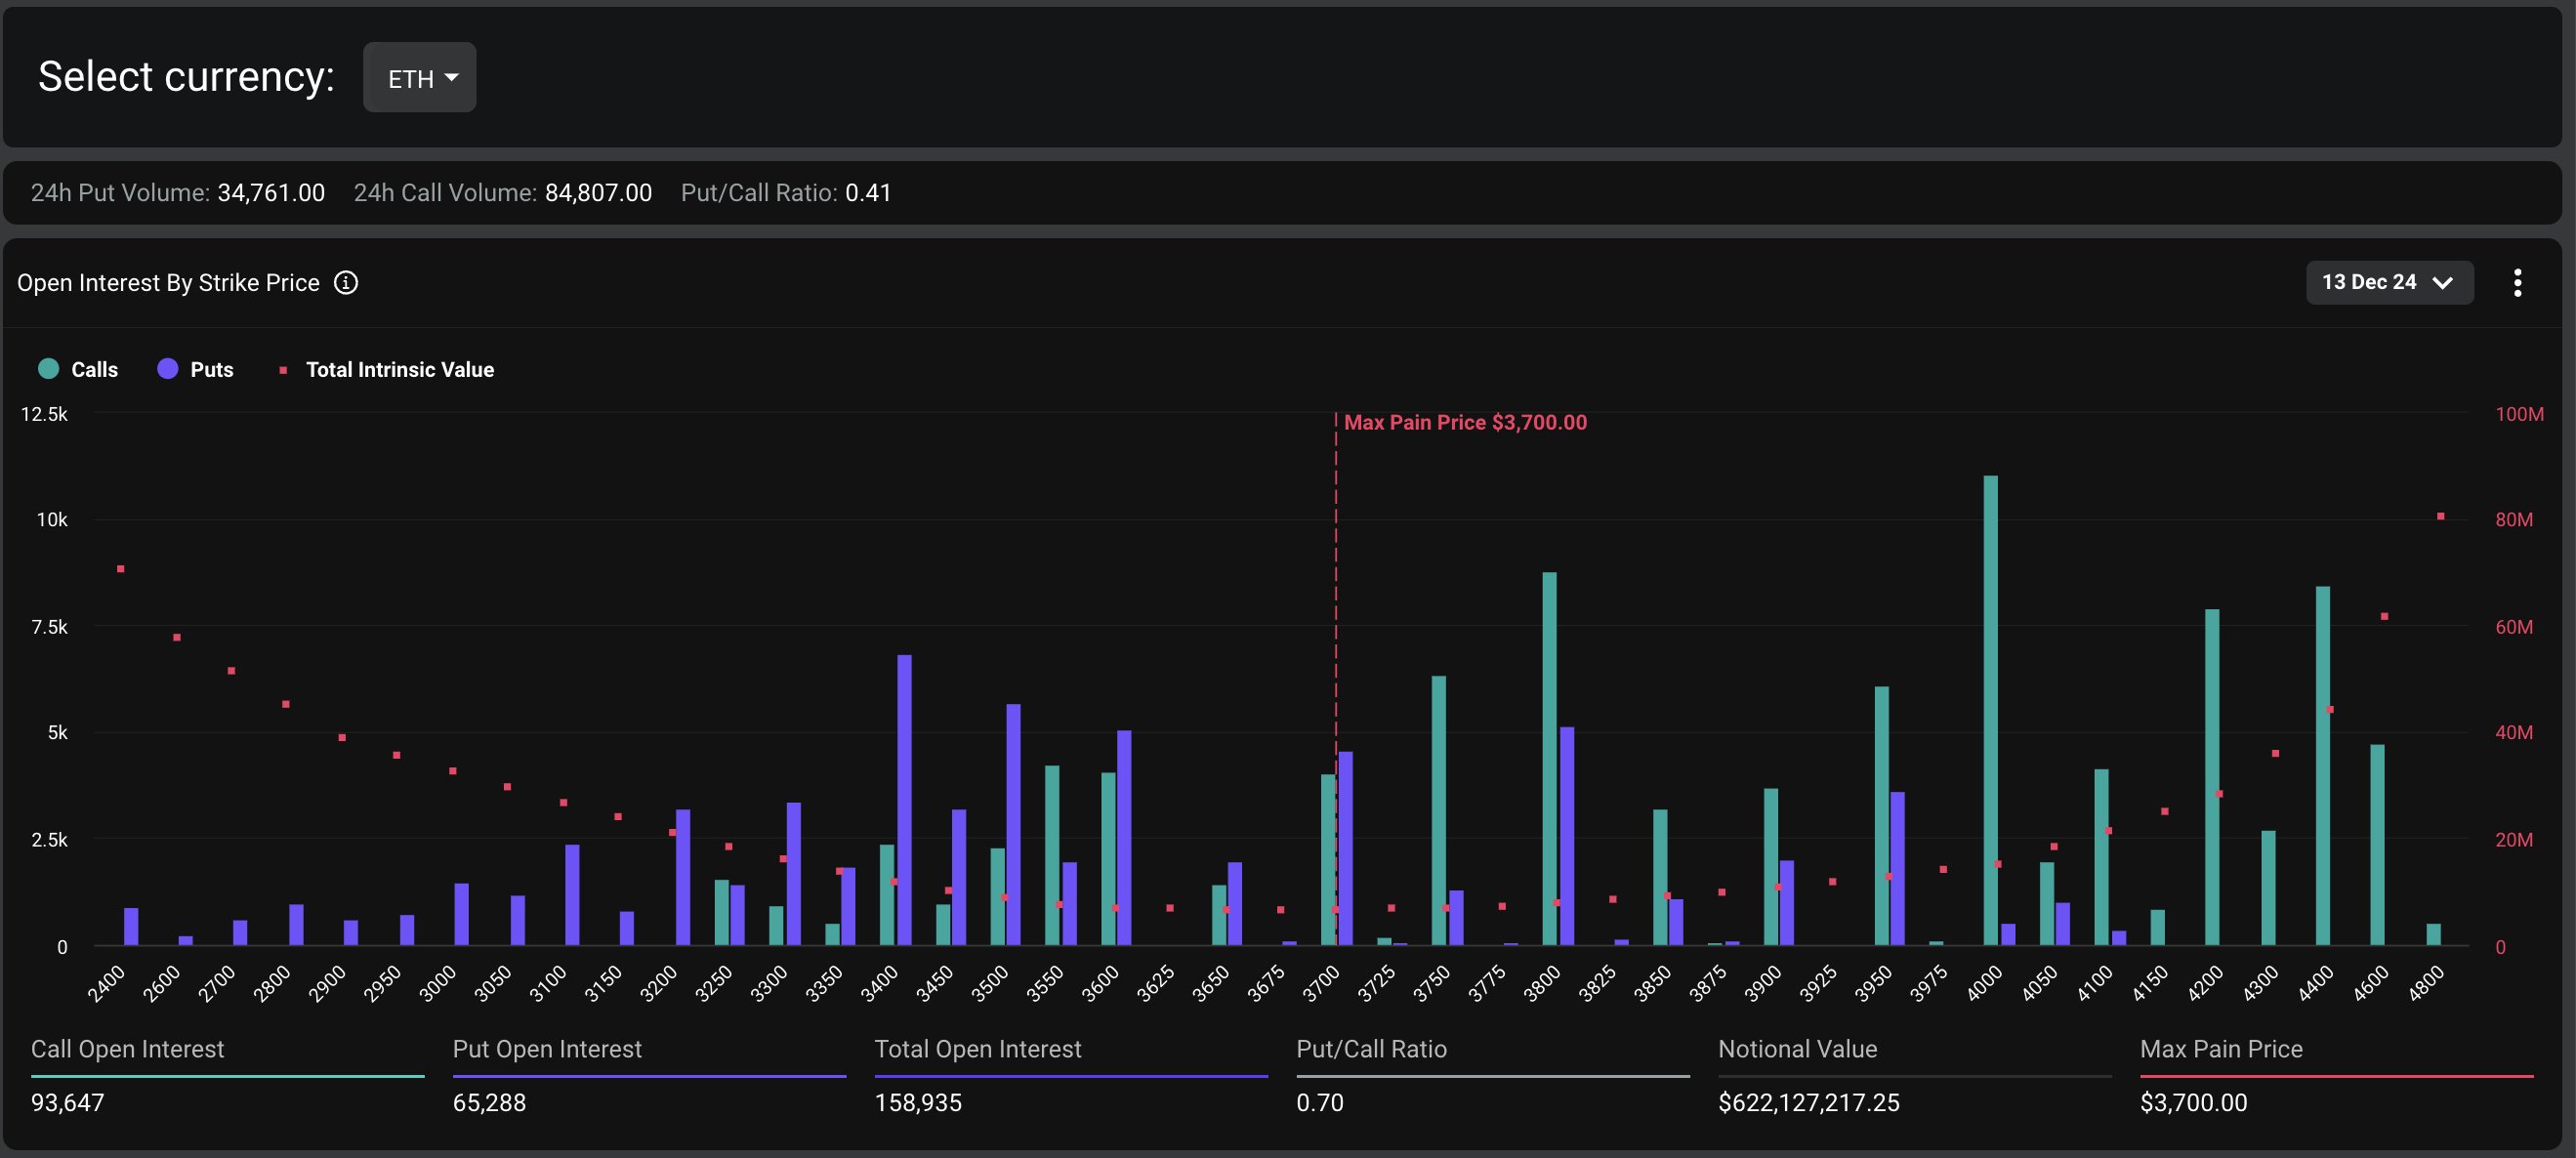Click the chevron arrow in expiry date selector
2576x1158 pixels.
pos(2442,283)
